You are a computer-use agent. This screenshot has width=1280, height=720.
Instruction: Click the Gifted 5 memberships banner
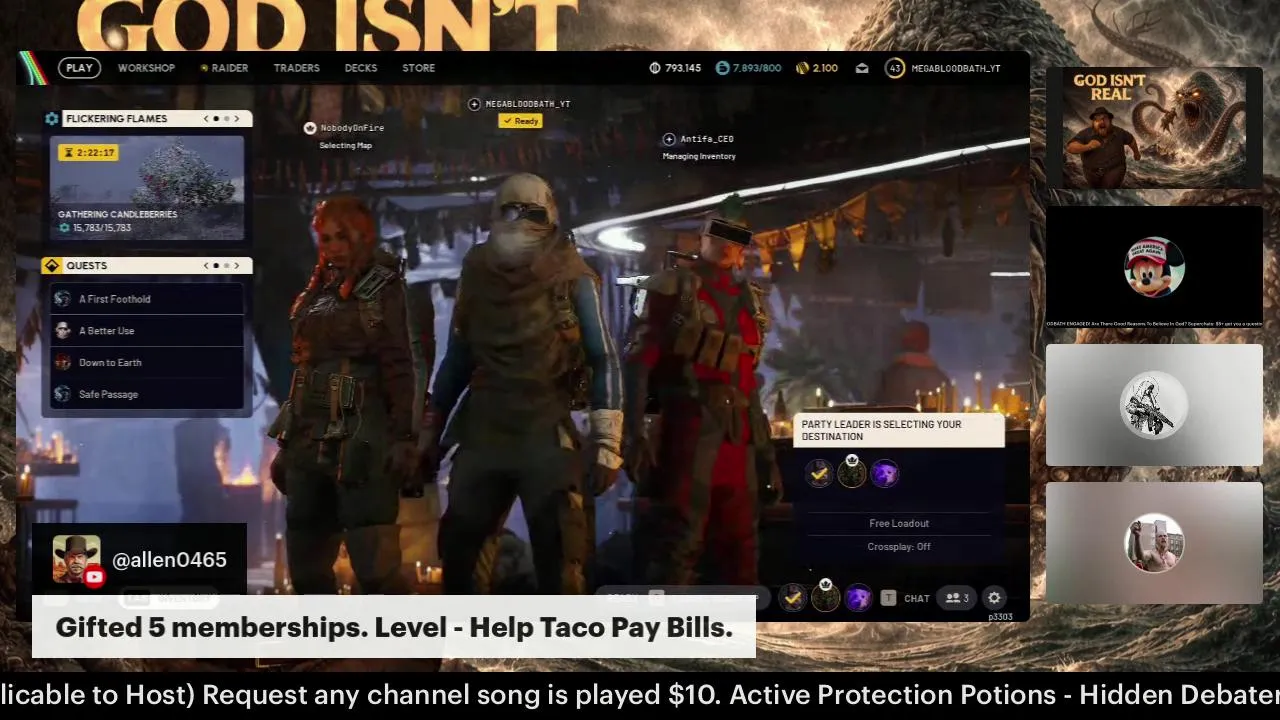tap(394, 628)
